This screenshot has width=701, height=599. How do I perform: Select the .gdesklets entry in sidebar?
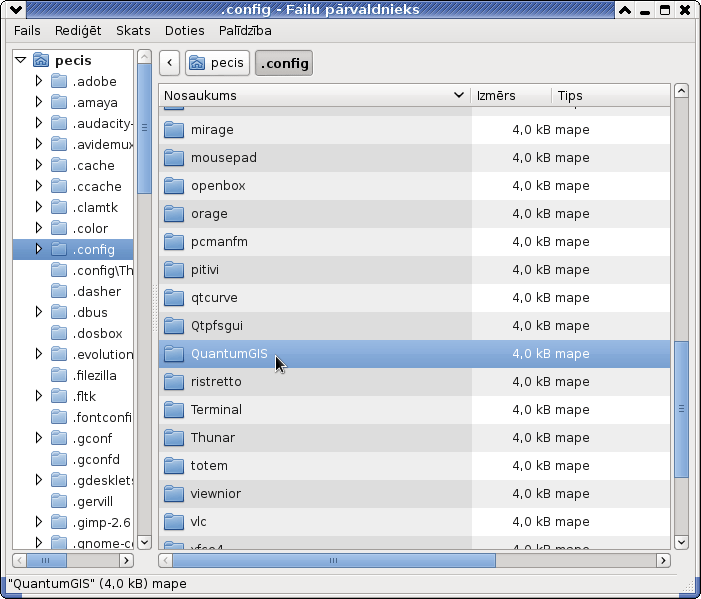(73, 480)
